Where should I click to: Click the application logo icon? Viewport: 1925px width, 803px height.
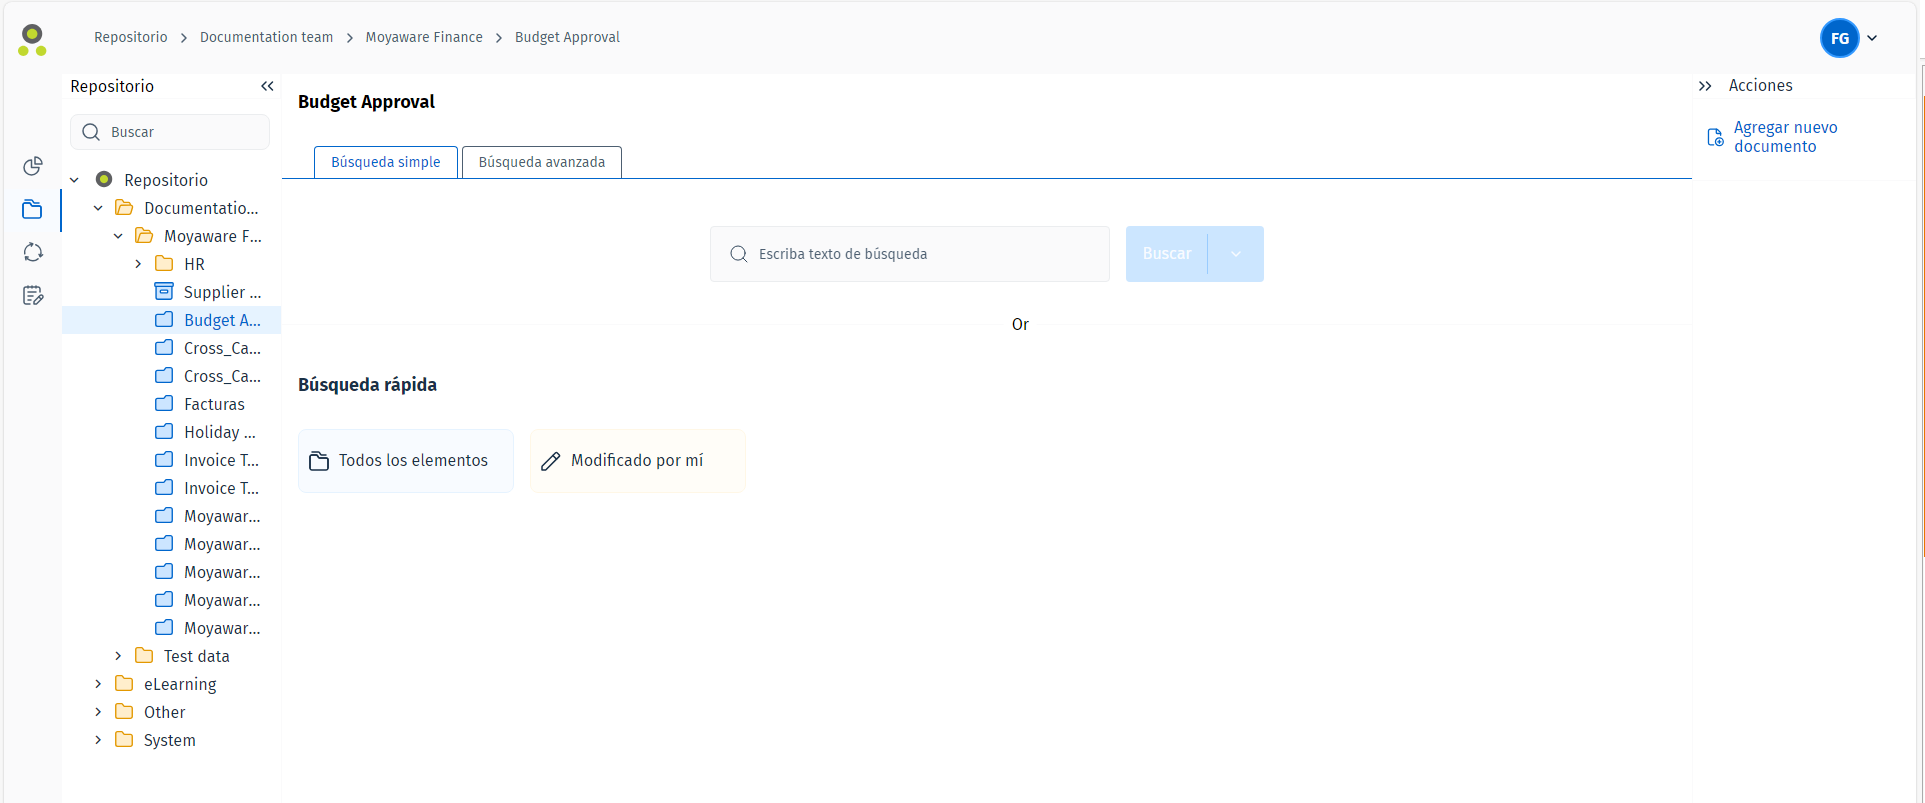32,40
